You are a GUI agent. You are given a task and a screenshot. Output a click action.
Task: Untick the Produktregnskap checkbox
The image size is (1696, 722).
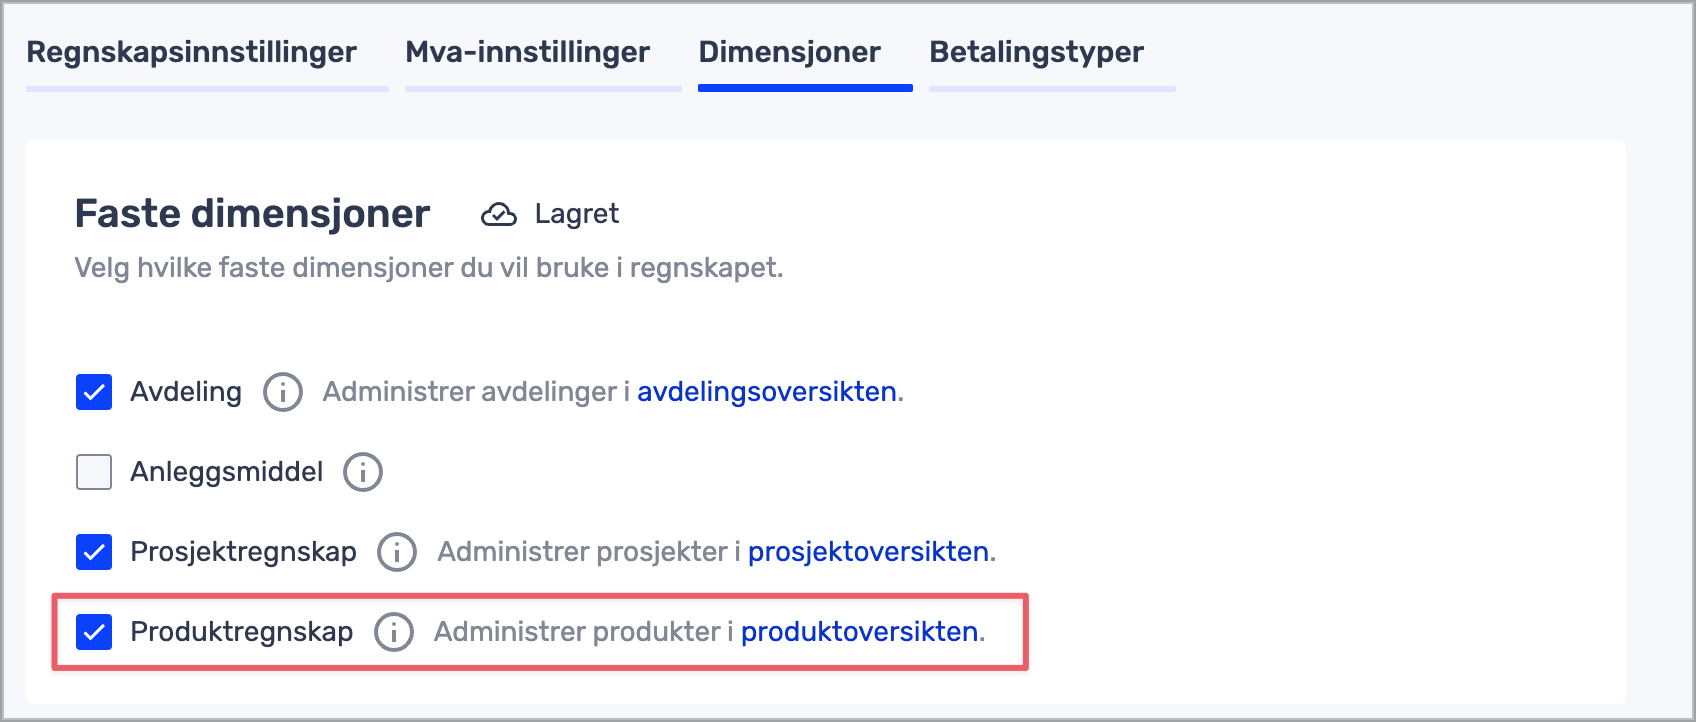coord(94,632)
